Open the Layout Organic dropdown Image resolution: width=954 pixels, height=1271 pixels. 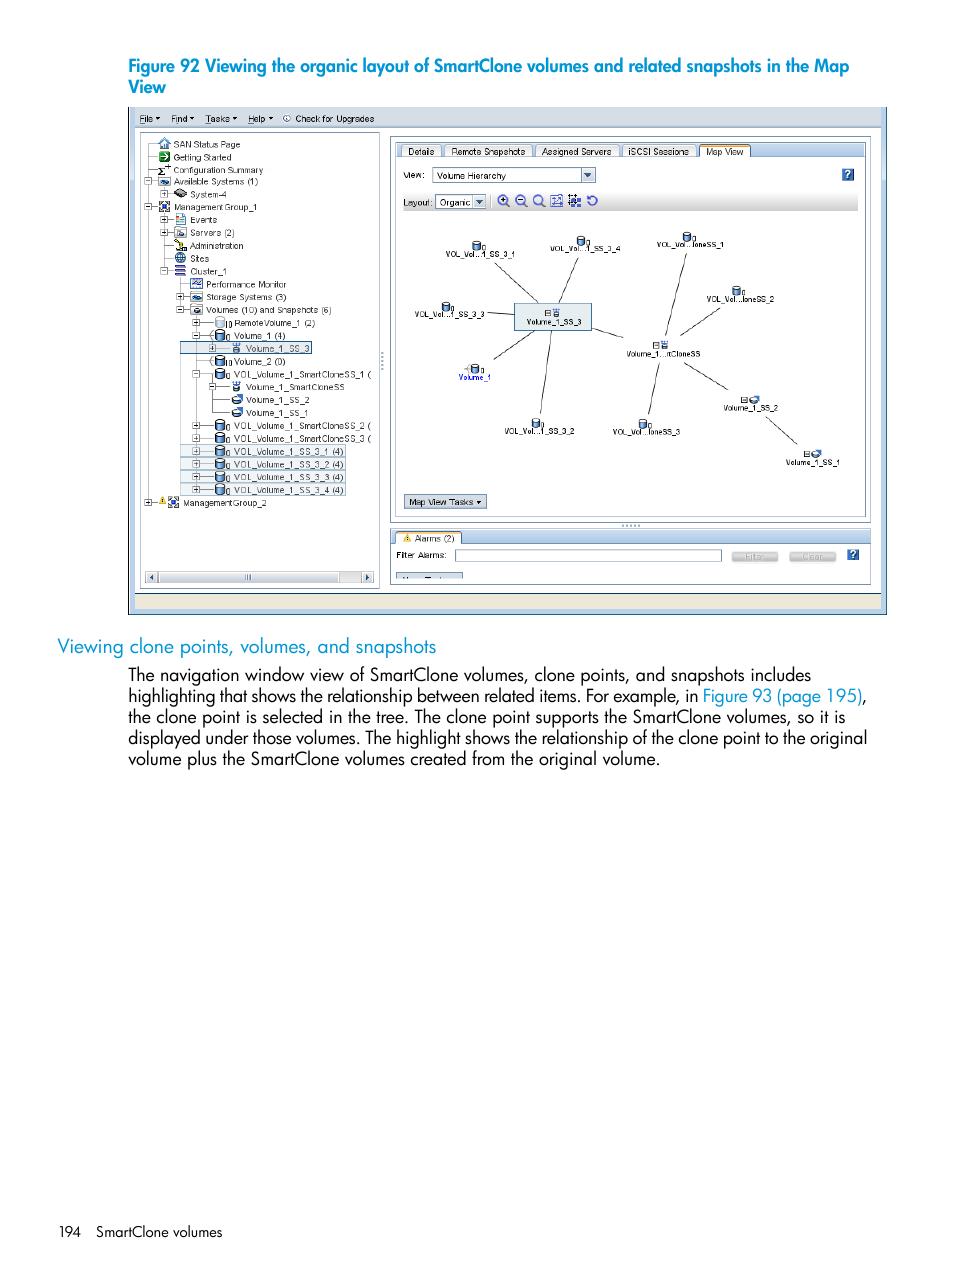click(479, 202)
